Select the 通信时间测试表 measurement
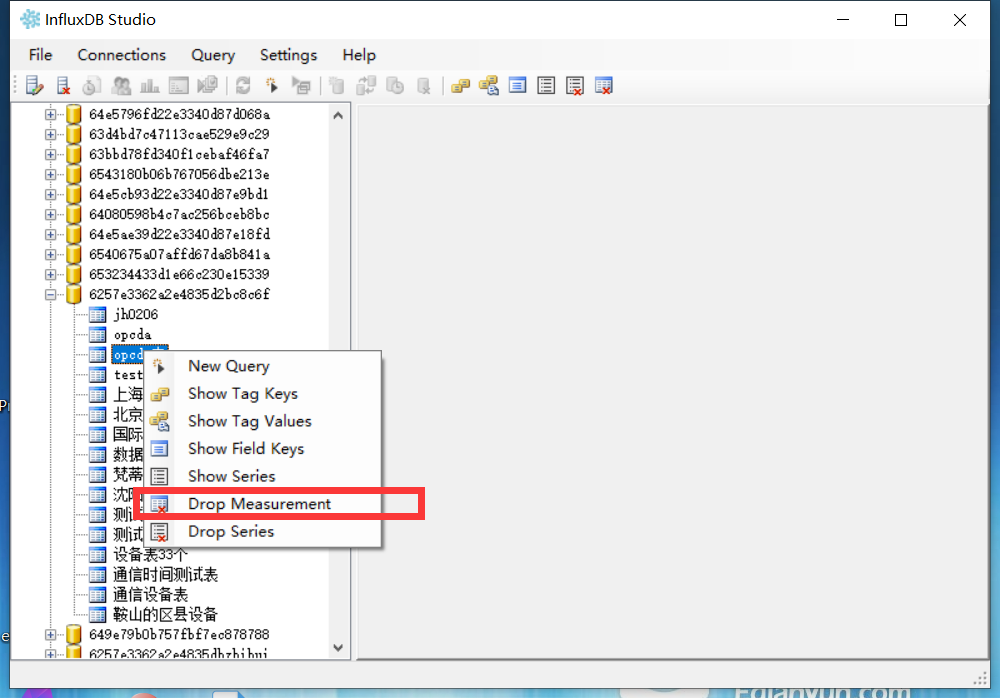The image size is (1000, 698). (x=165, y=574)
